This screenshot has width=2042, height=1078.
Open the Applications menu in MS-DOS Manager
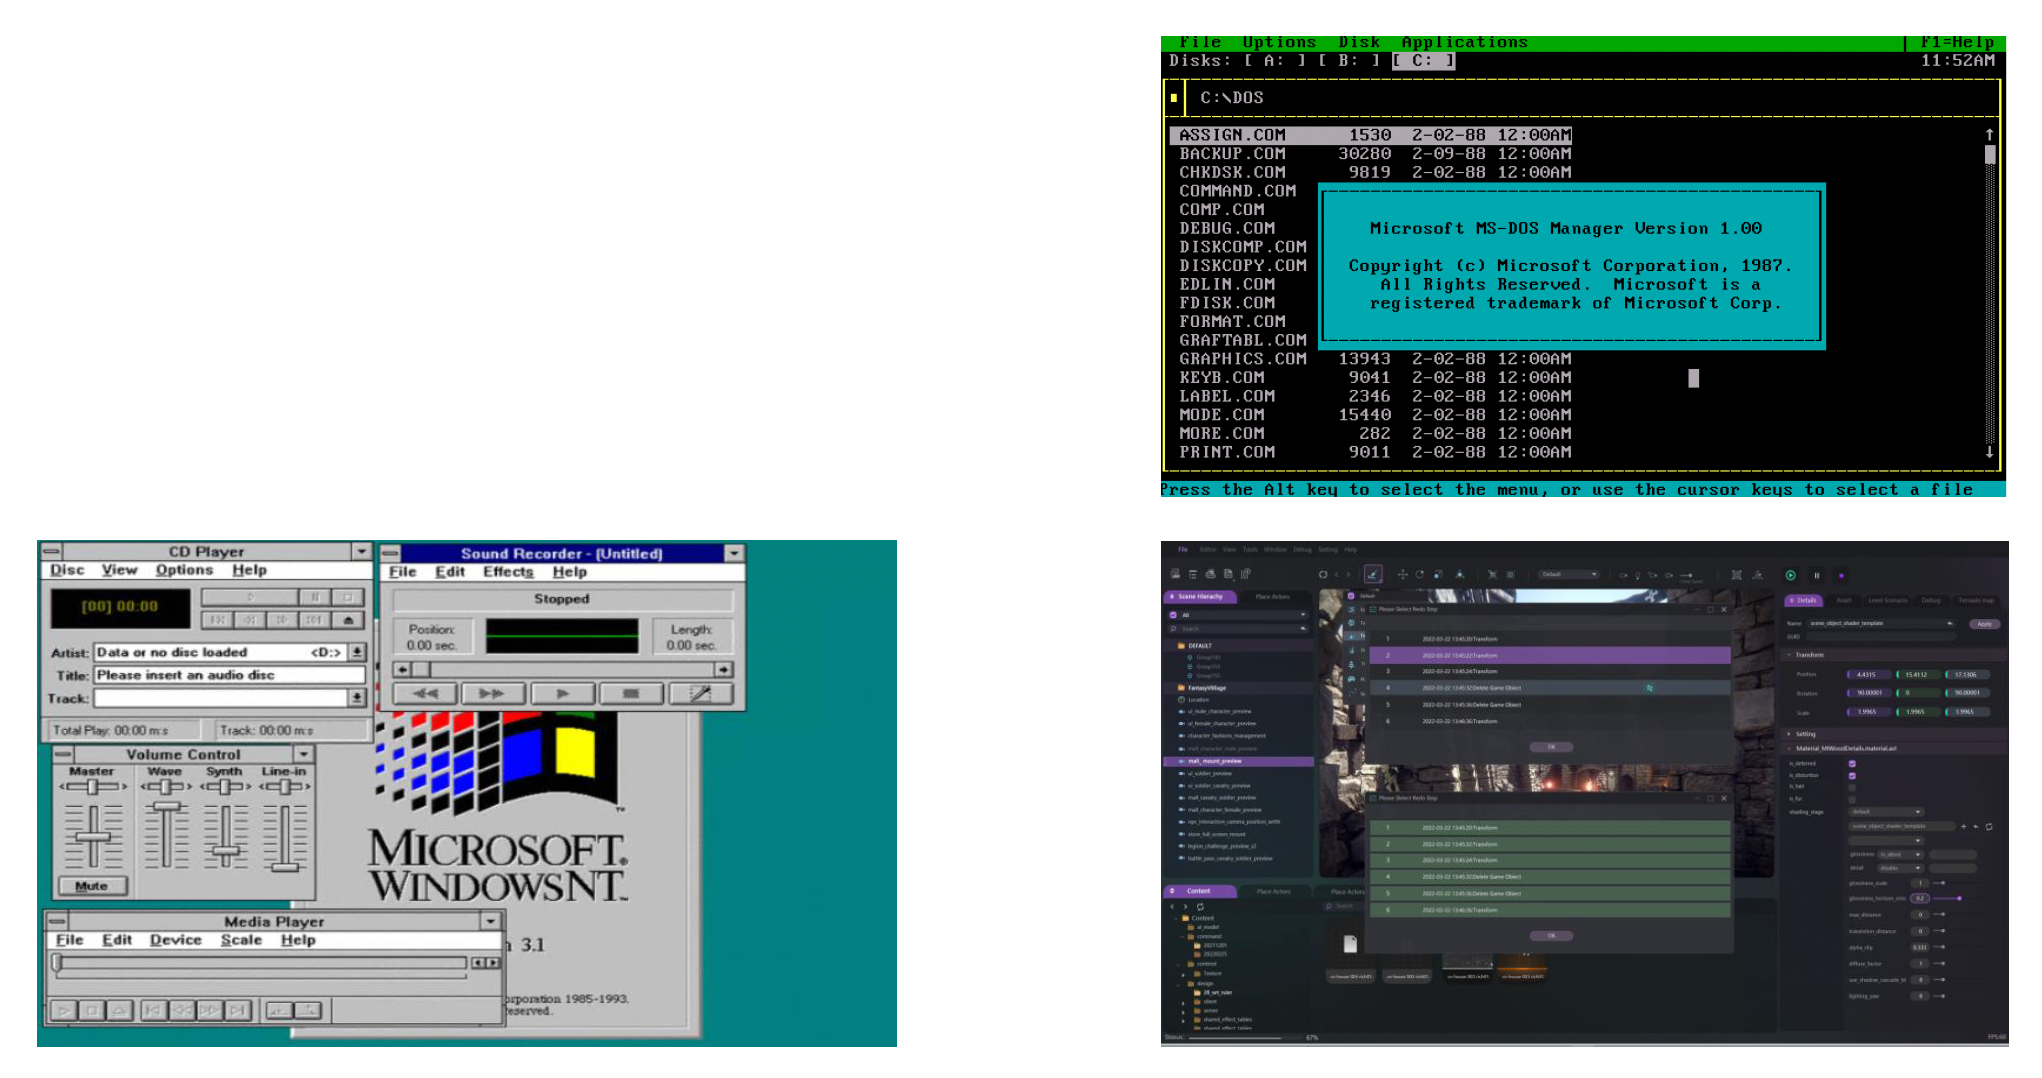1464,42
